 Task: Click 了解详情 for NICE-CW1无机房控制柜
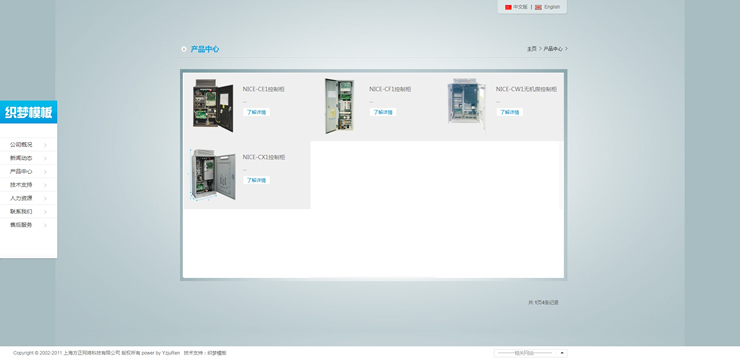tap(509, 112)
